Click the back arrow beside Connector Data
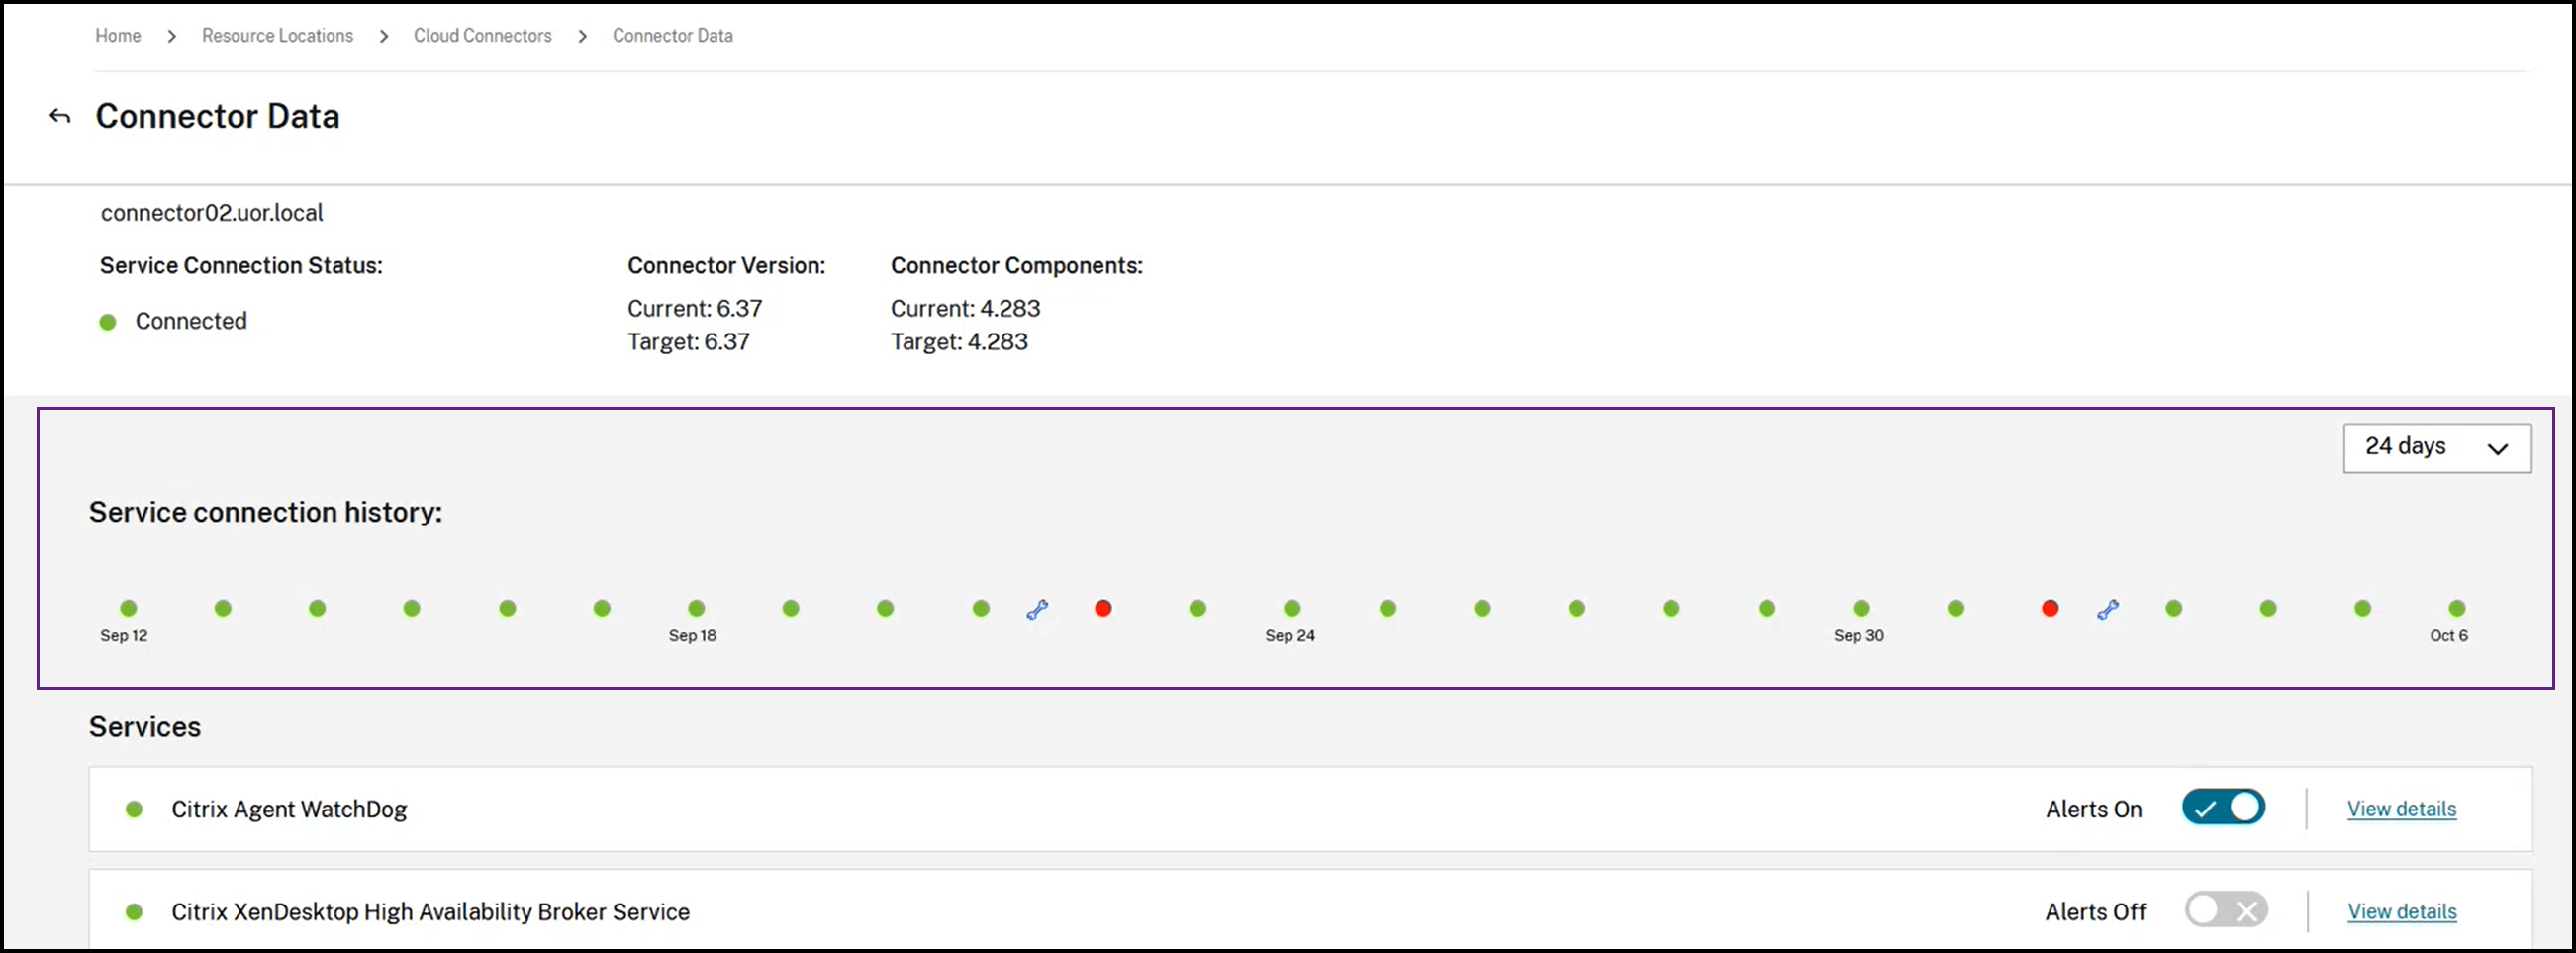Viewport: 2576px width, 953px height. (x=60, y=116)
